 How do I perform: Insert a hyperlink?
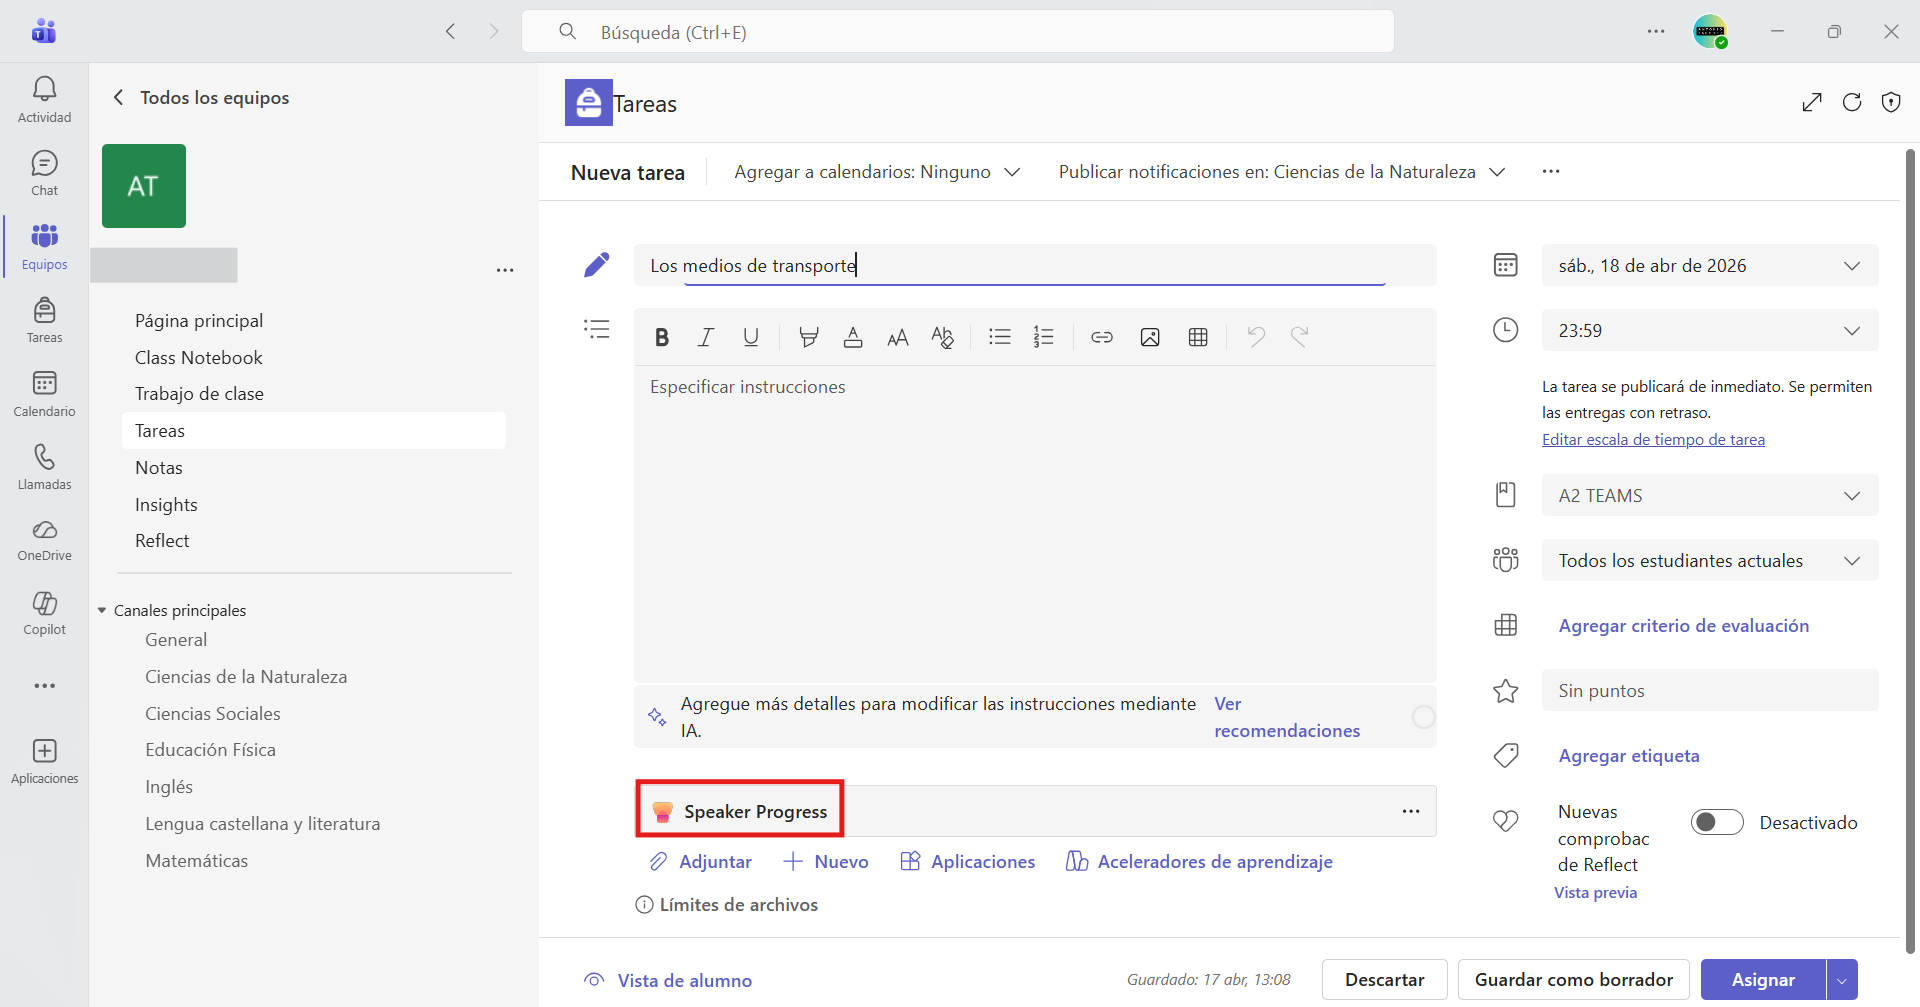tap(1102, 337)
